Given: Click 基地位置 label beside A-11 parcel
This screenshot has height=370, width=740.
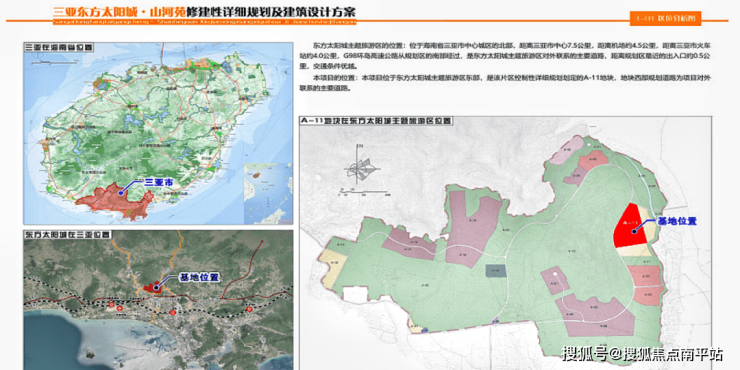Looking at the screenshot, I should (x=677, y=222).
